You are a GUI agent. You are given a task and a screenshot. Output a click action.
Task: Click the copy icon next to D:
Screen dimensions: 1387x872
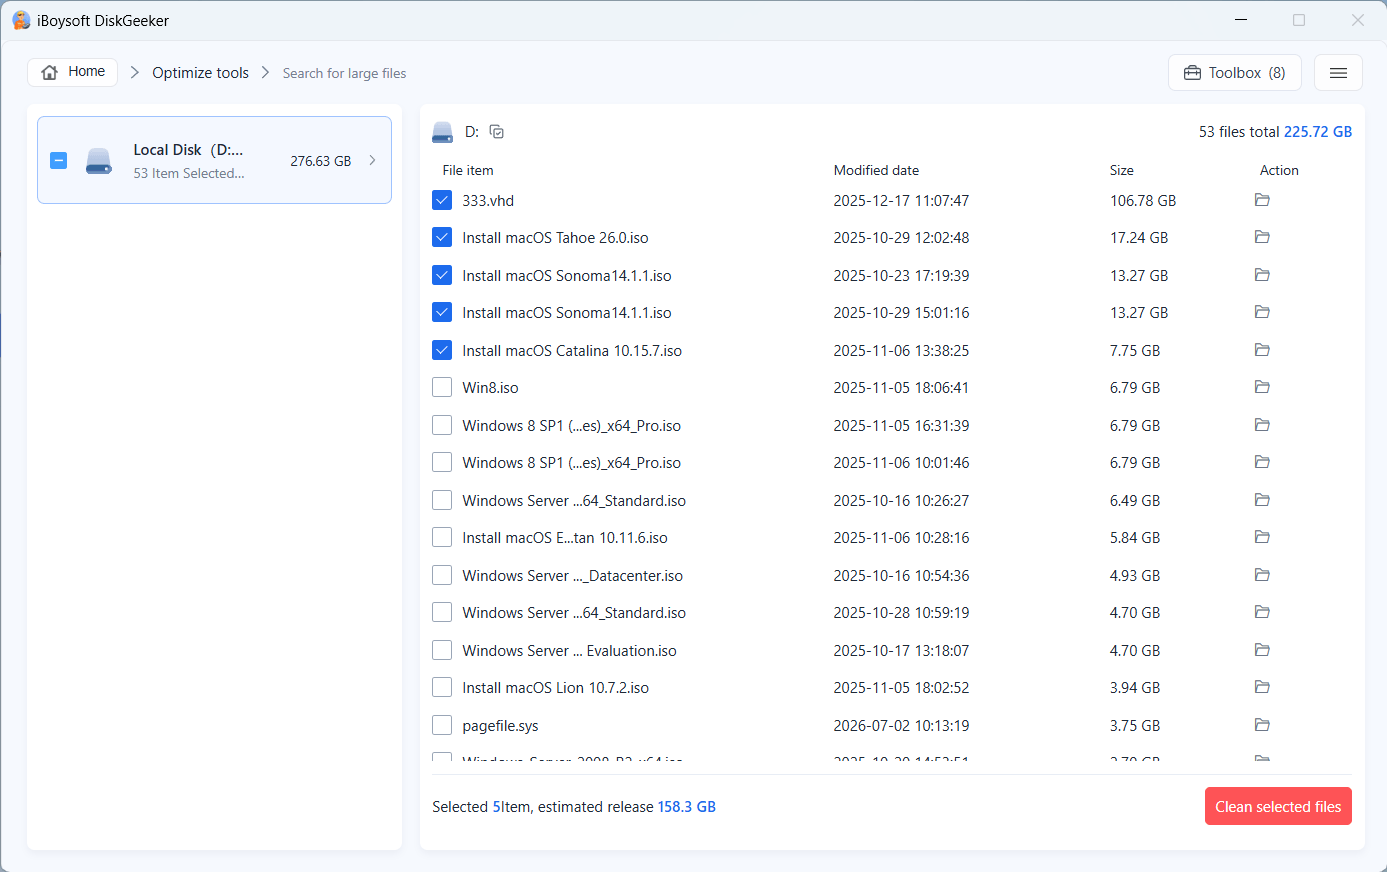497,132
